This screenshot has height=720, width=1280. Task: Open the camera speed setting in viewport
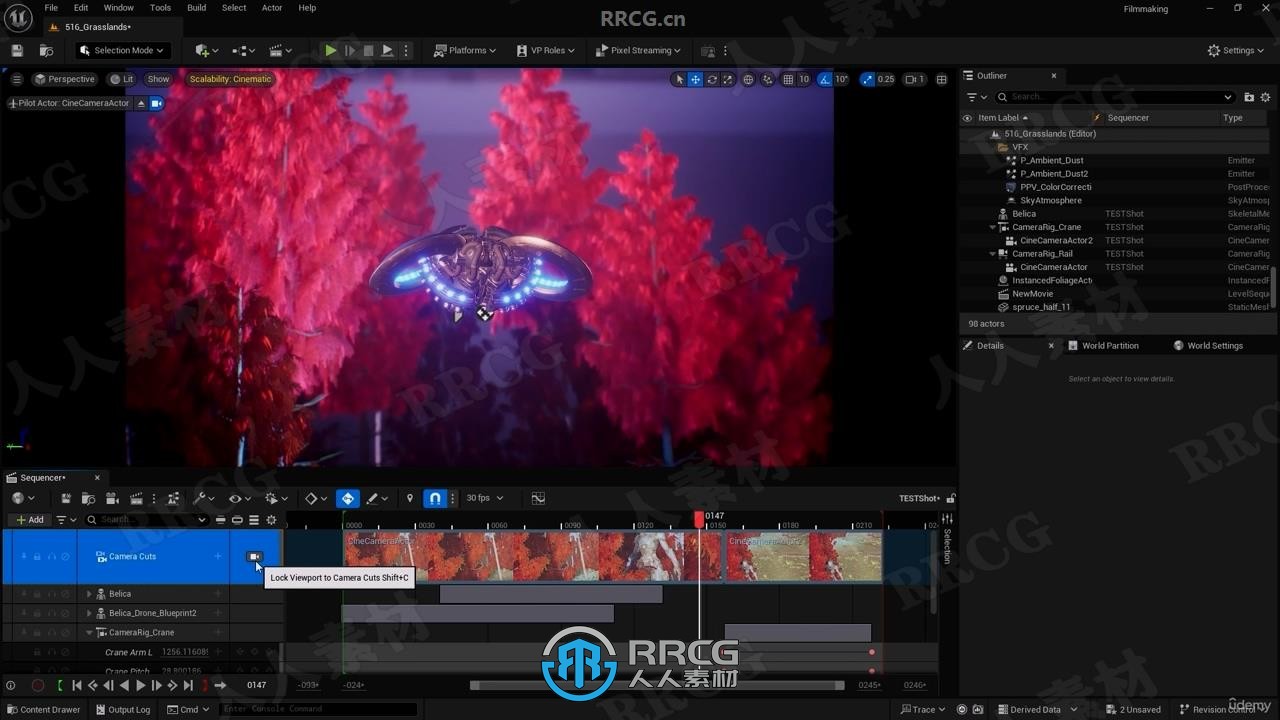point(914,79)
